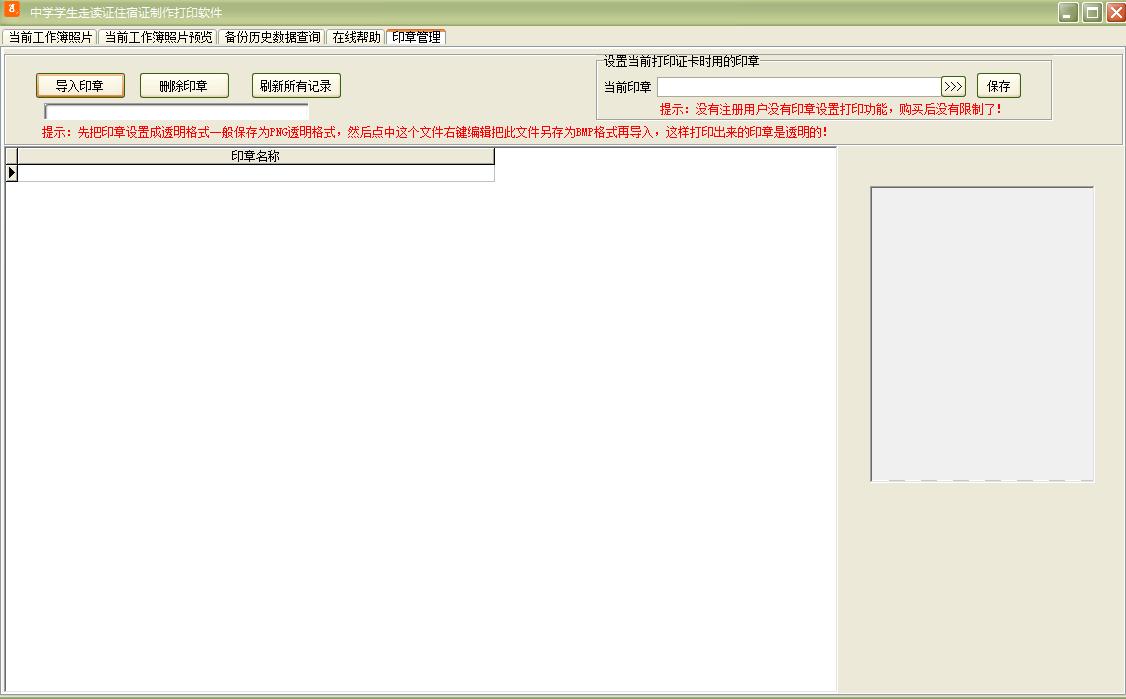This screenshot has width=1126, height=699.
Task: Save the current seal with 保存 button
Action: (998, 86)
